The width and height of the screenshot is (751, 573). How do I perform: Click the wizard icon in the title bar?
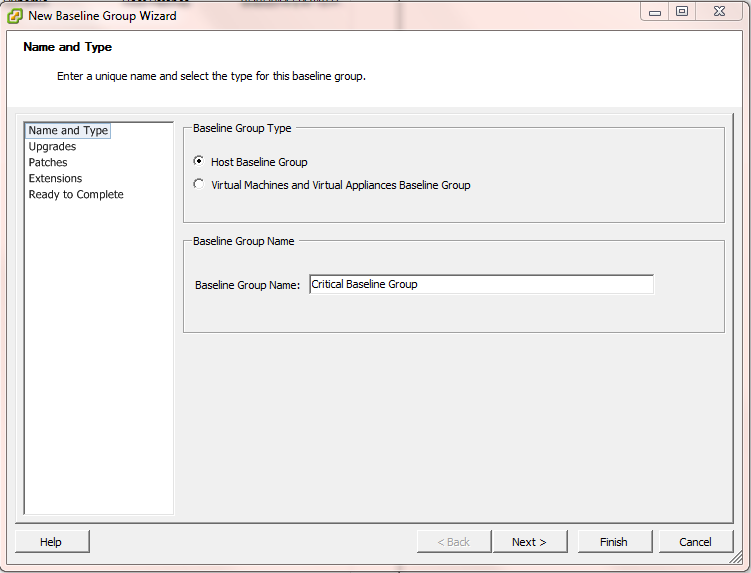tap(15, 16)
